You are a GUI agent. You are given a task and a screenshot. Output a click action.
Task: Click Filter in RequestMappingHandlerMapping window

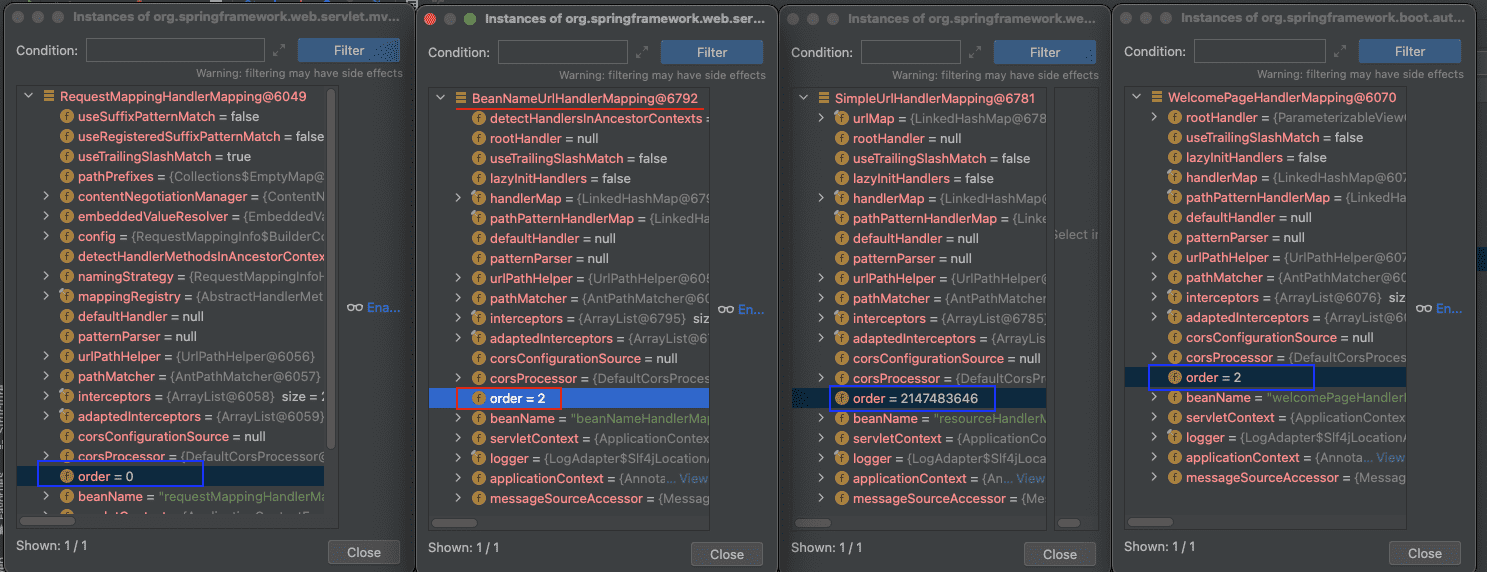pyautogui.click(x=349, y=50)
